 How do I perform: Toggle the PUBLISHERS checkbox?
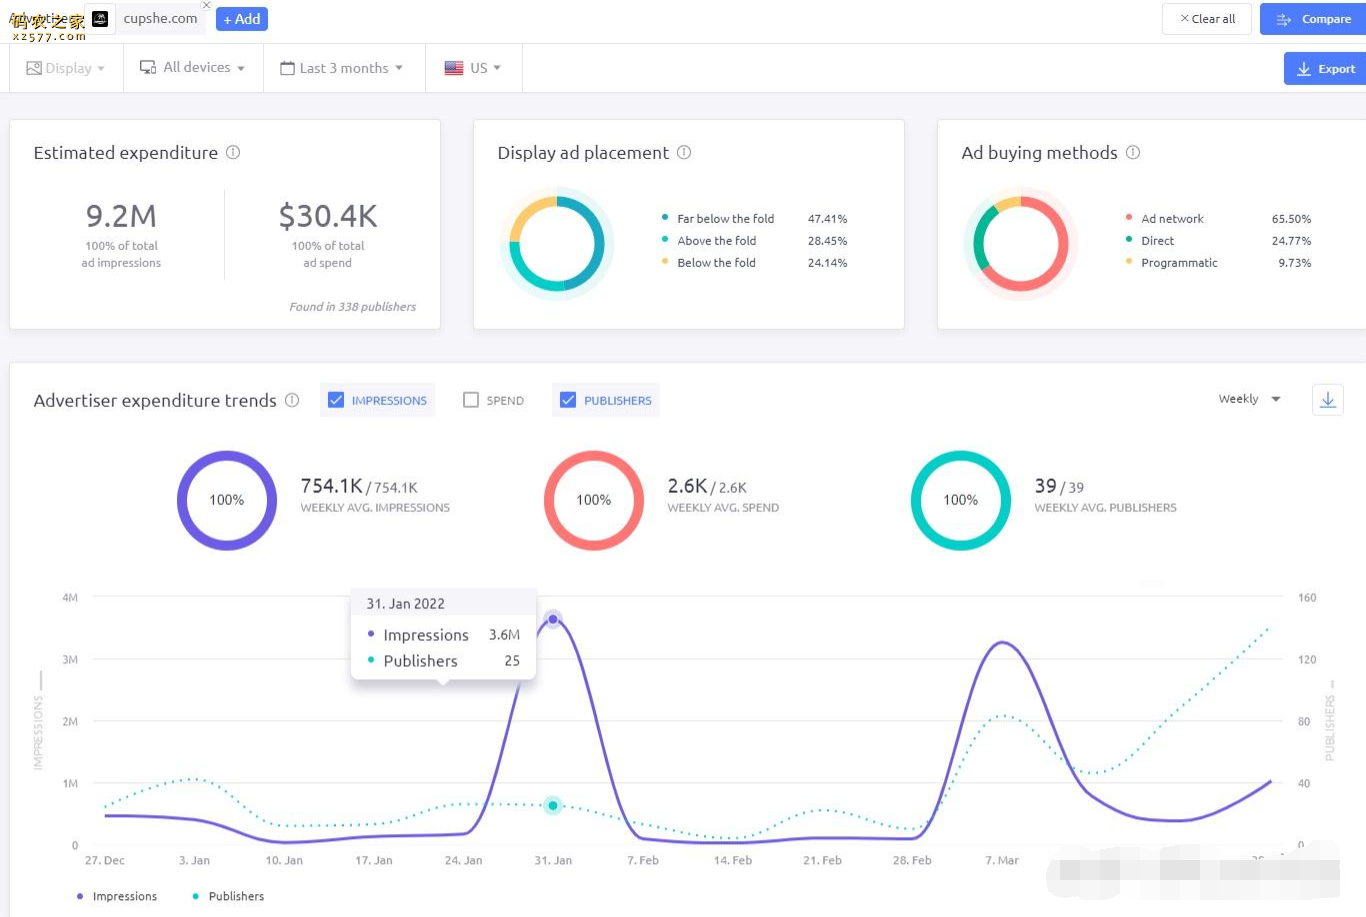pos(568,400)
